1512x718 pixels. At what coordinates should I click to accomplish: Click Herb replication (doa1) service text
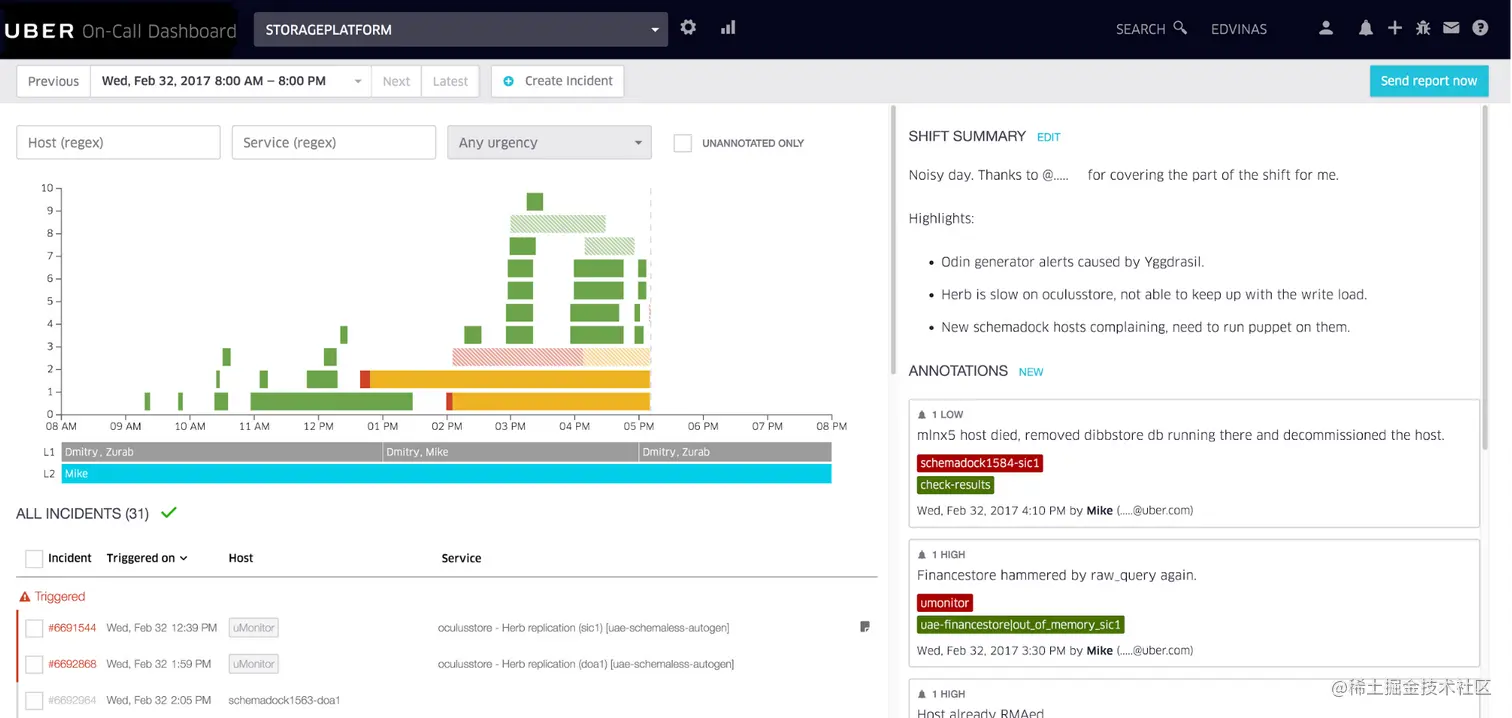click(x=586, y=664)
